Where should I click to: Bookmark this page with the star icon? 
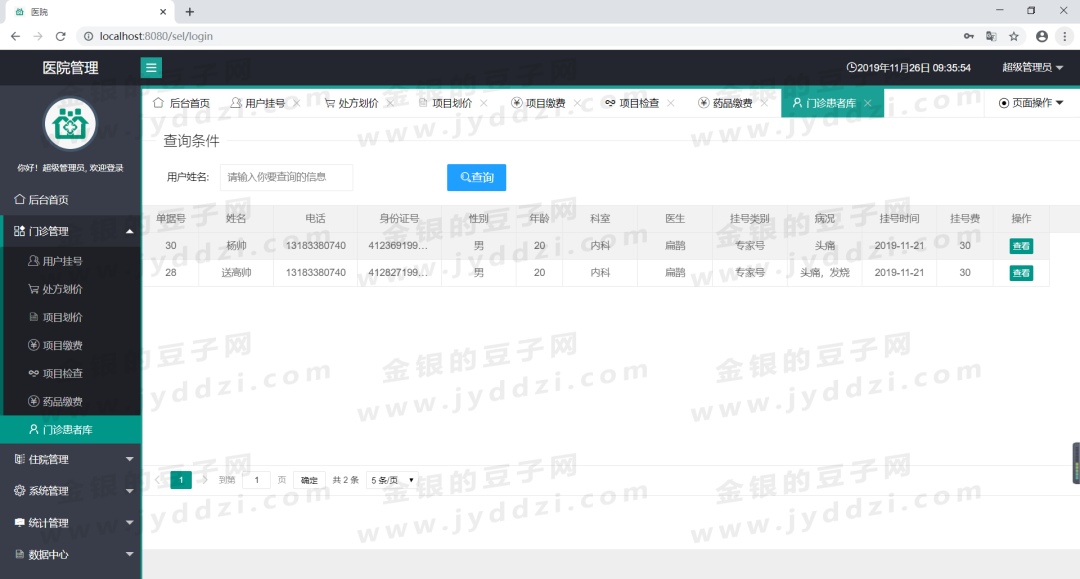point(1014,36)
